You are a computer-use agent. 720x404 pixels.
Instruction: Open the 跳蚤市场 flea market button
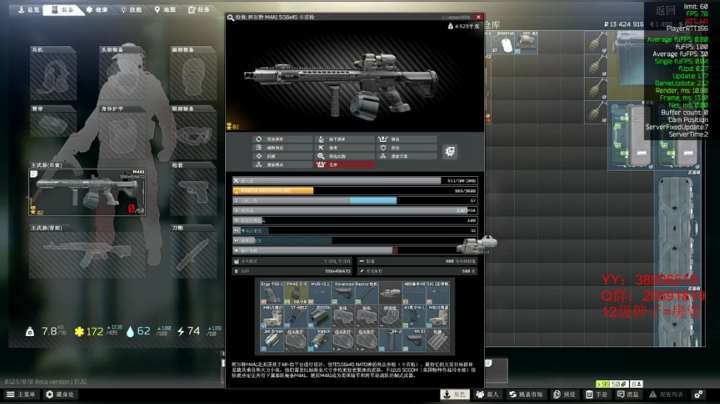526,394
